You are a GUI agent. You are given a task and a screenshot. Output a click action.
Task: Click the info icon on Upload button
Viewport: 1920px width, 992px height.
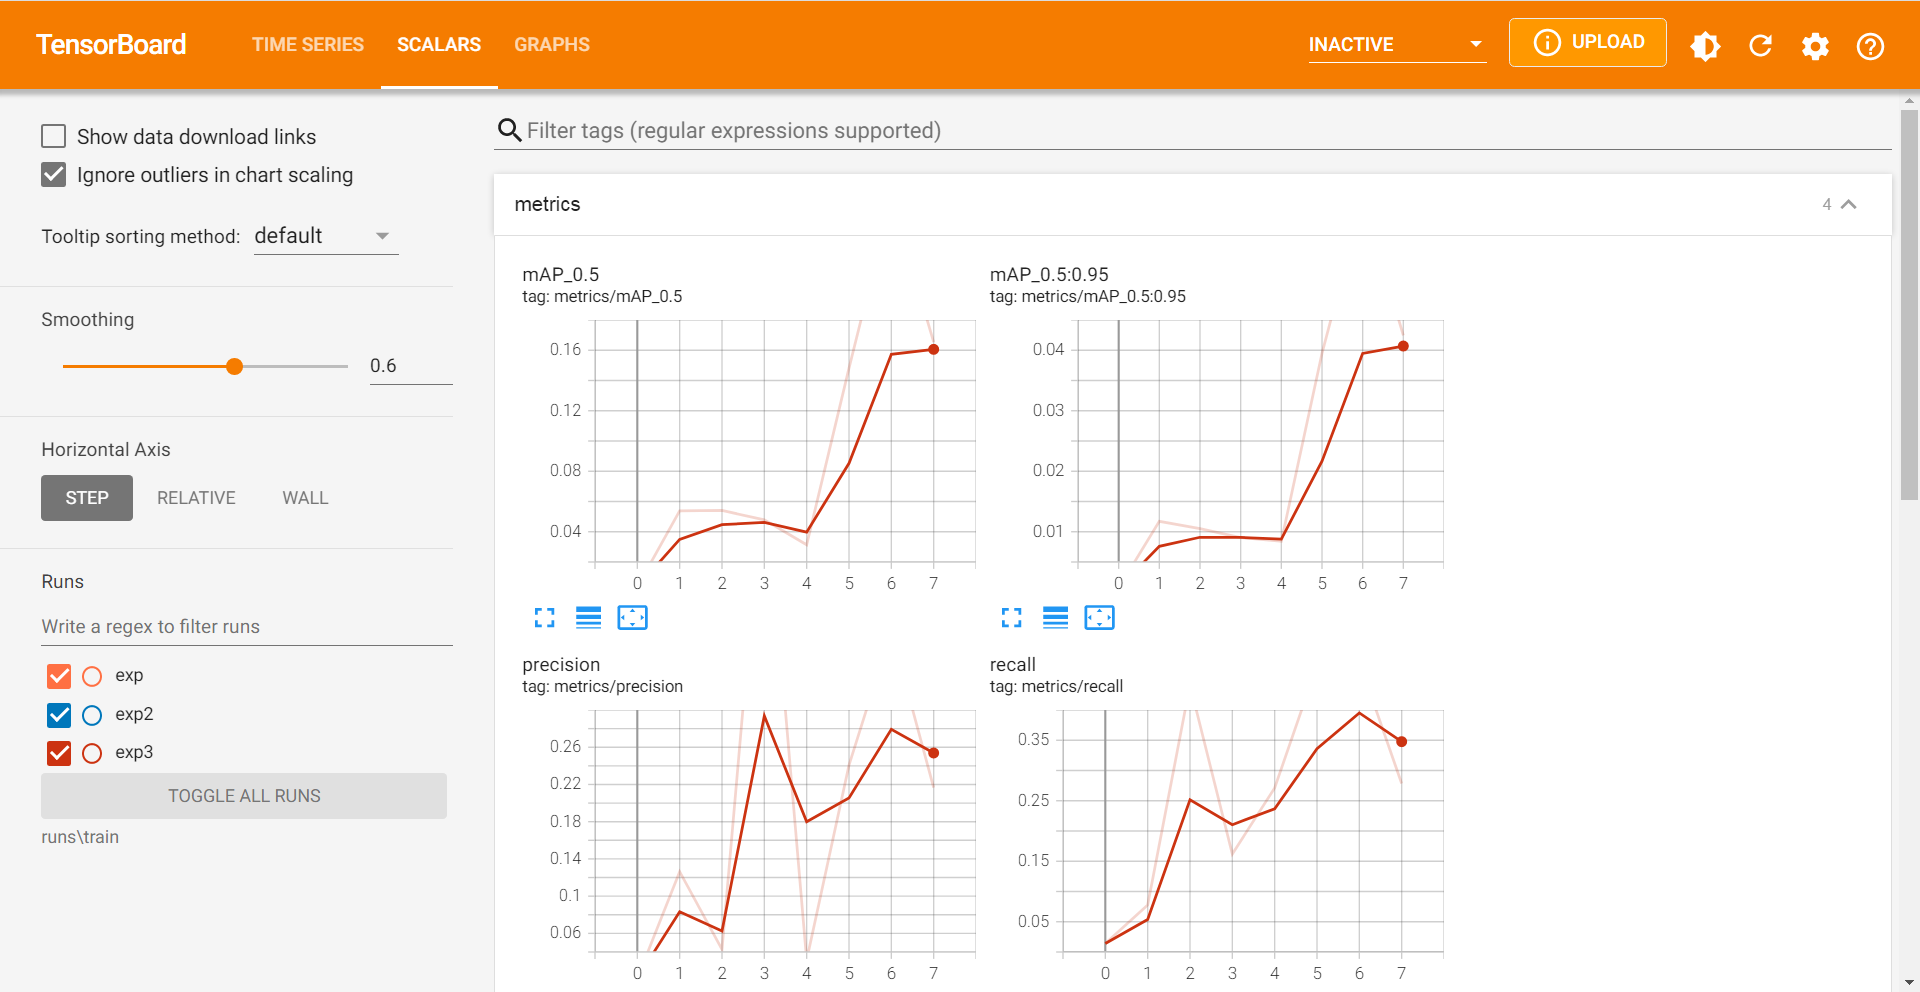(1547, 42)
